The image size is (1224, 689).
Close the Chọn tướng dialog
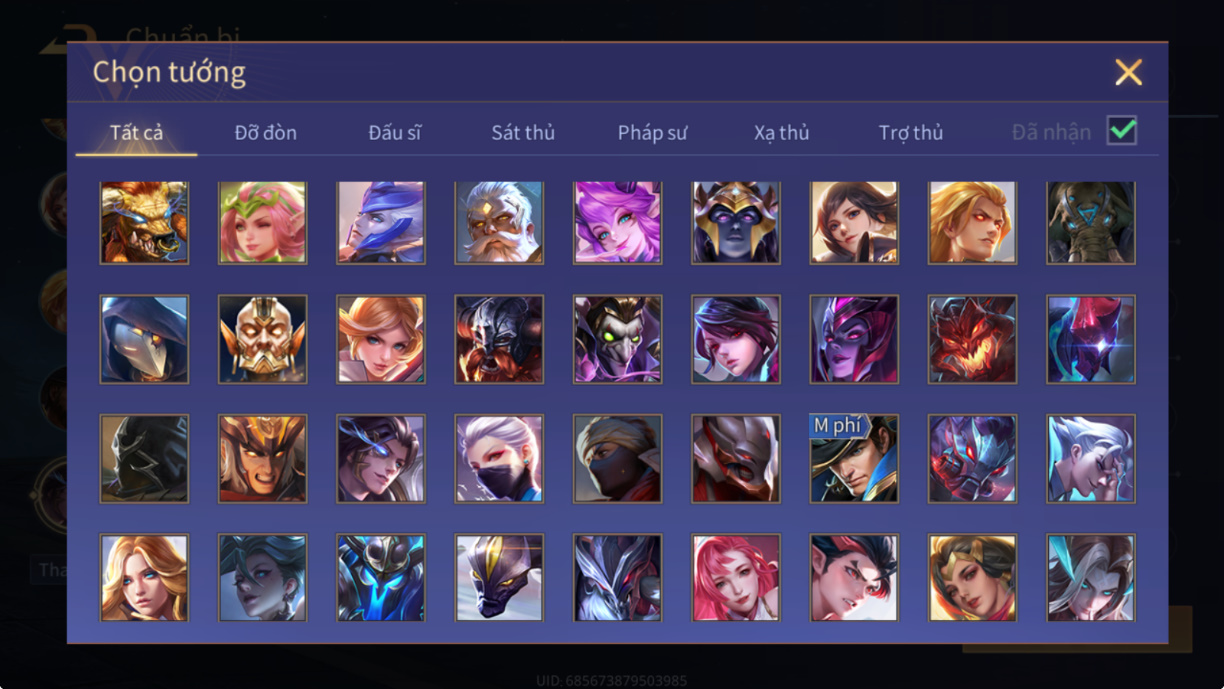1128,72
